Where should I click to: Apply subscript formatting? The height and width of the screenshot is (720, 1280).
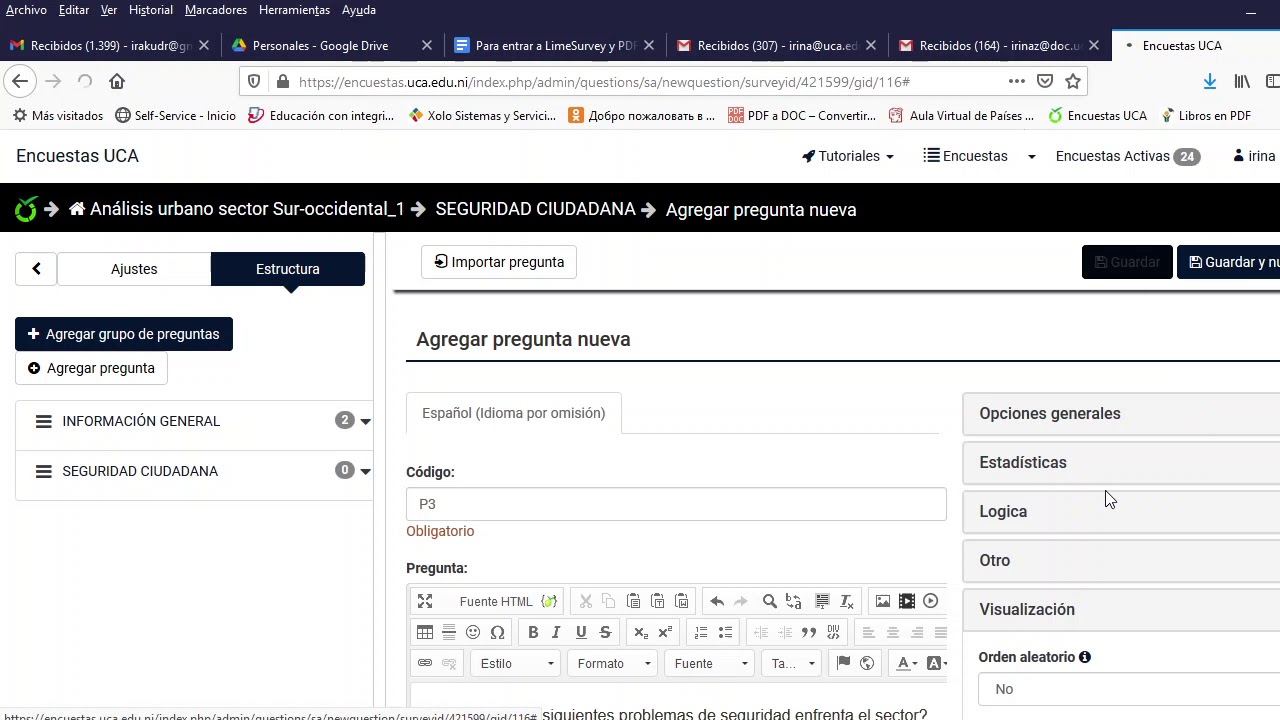(x=641, y=632)
